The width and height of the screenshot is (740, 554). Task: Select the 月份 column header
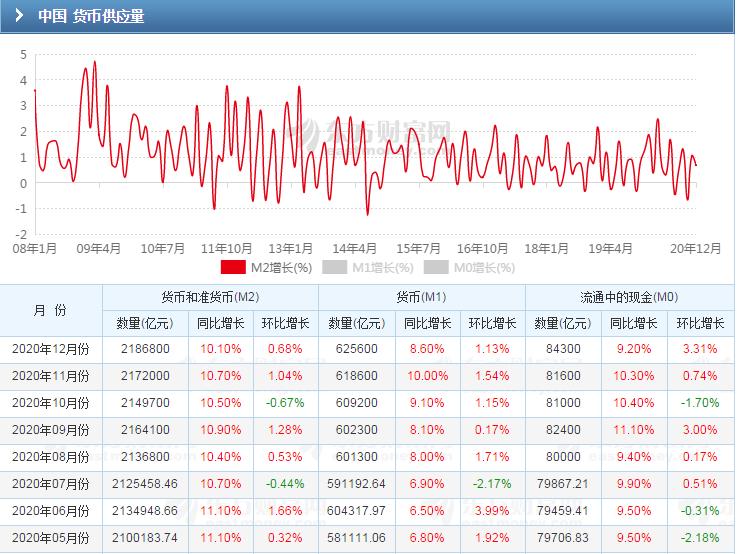click(x=50, y=311)
